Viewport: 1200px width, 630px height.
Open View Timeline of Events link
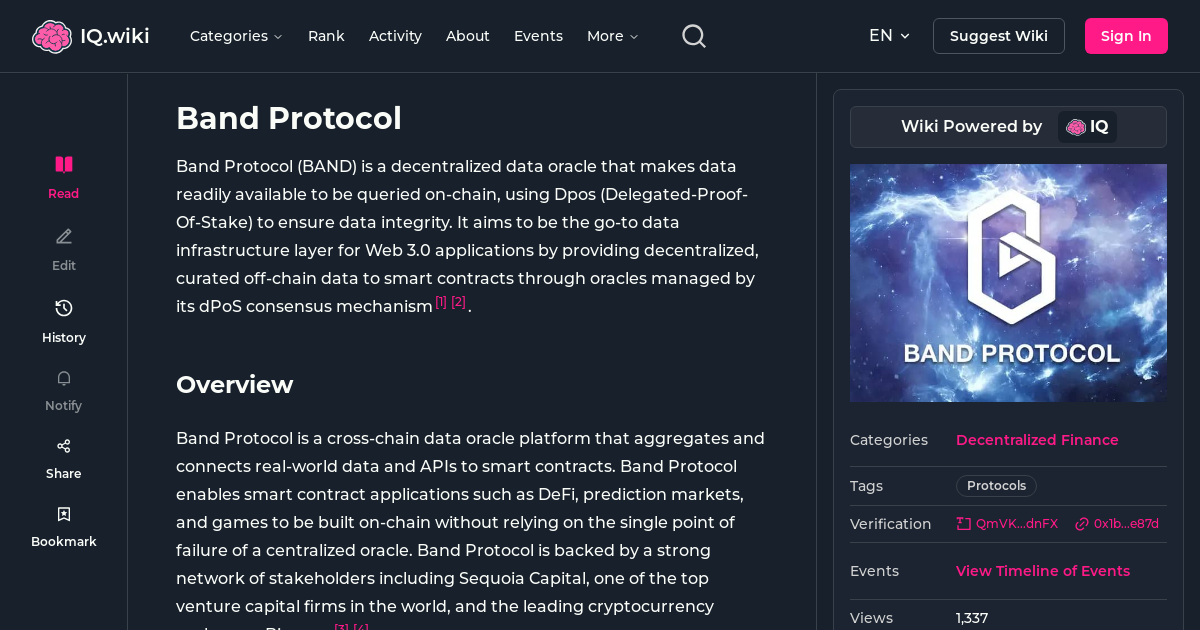(1042, 570)
